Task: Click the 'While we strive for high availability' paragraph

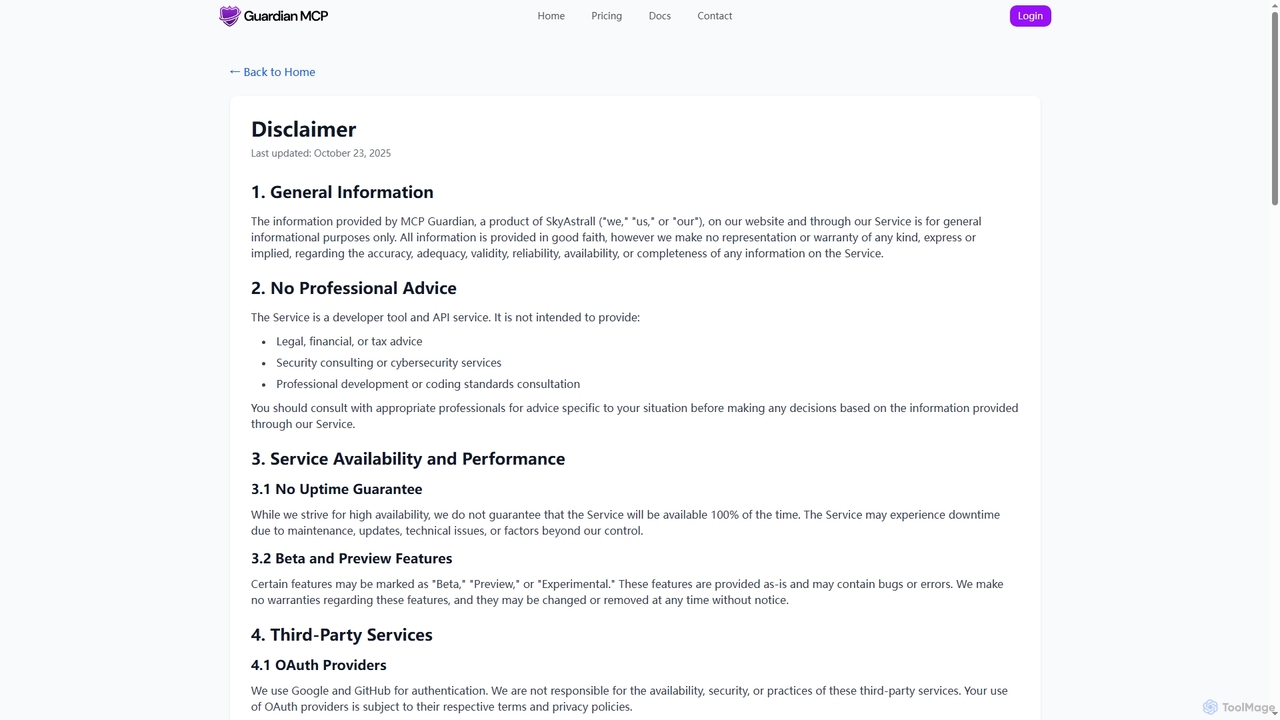Action: point(625,523)
